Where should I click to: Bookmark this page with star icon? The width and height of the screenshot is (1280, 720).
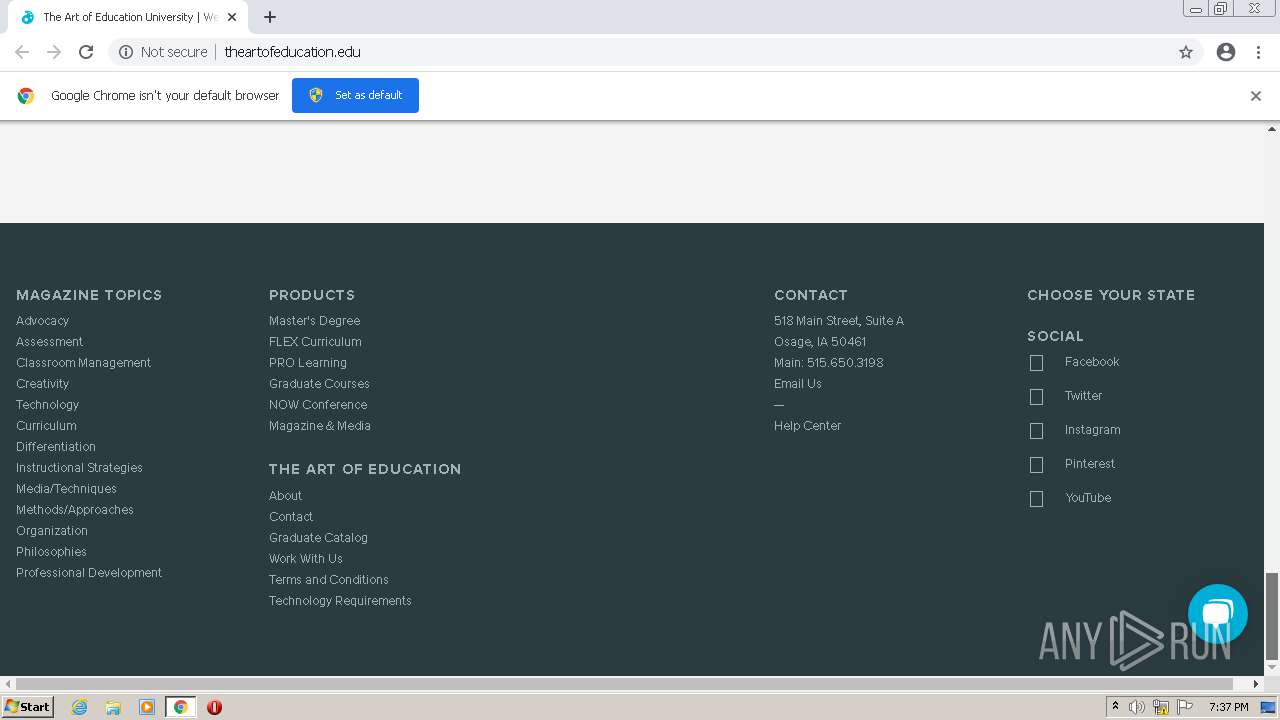click(1186, 52)
